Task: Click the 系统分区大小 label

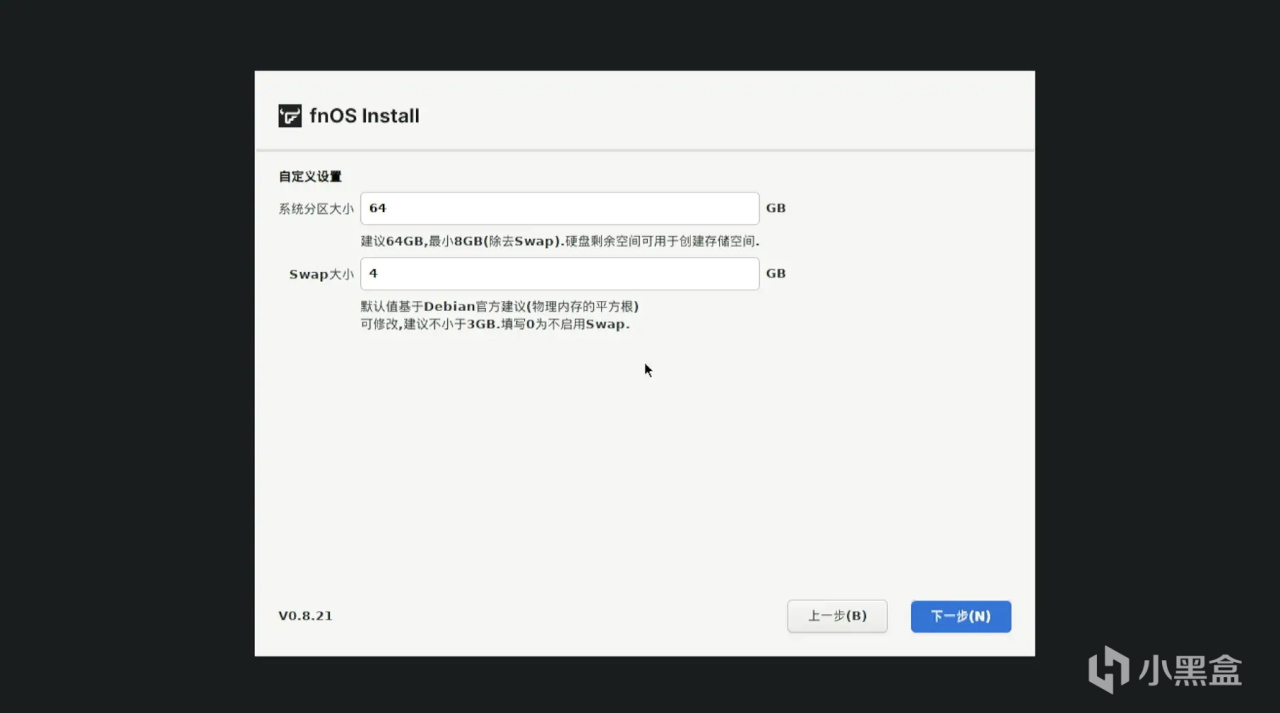Action: [316, 209]
